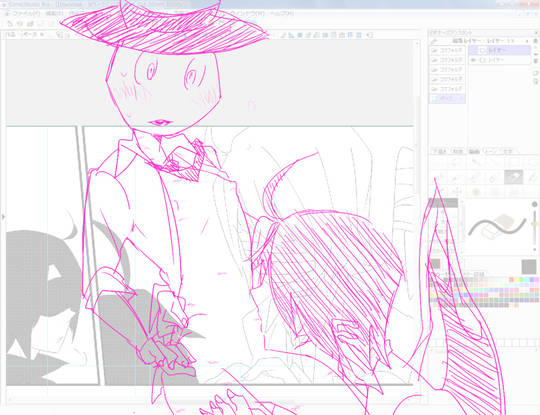Screen dimensions: 540x415
Task: Click the new layer icon atop layer panel side
Action: click(x=536, y=41)
